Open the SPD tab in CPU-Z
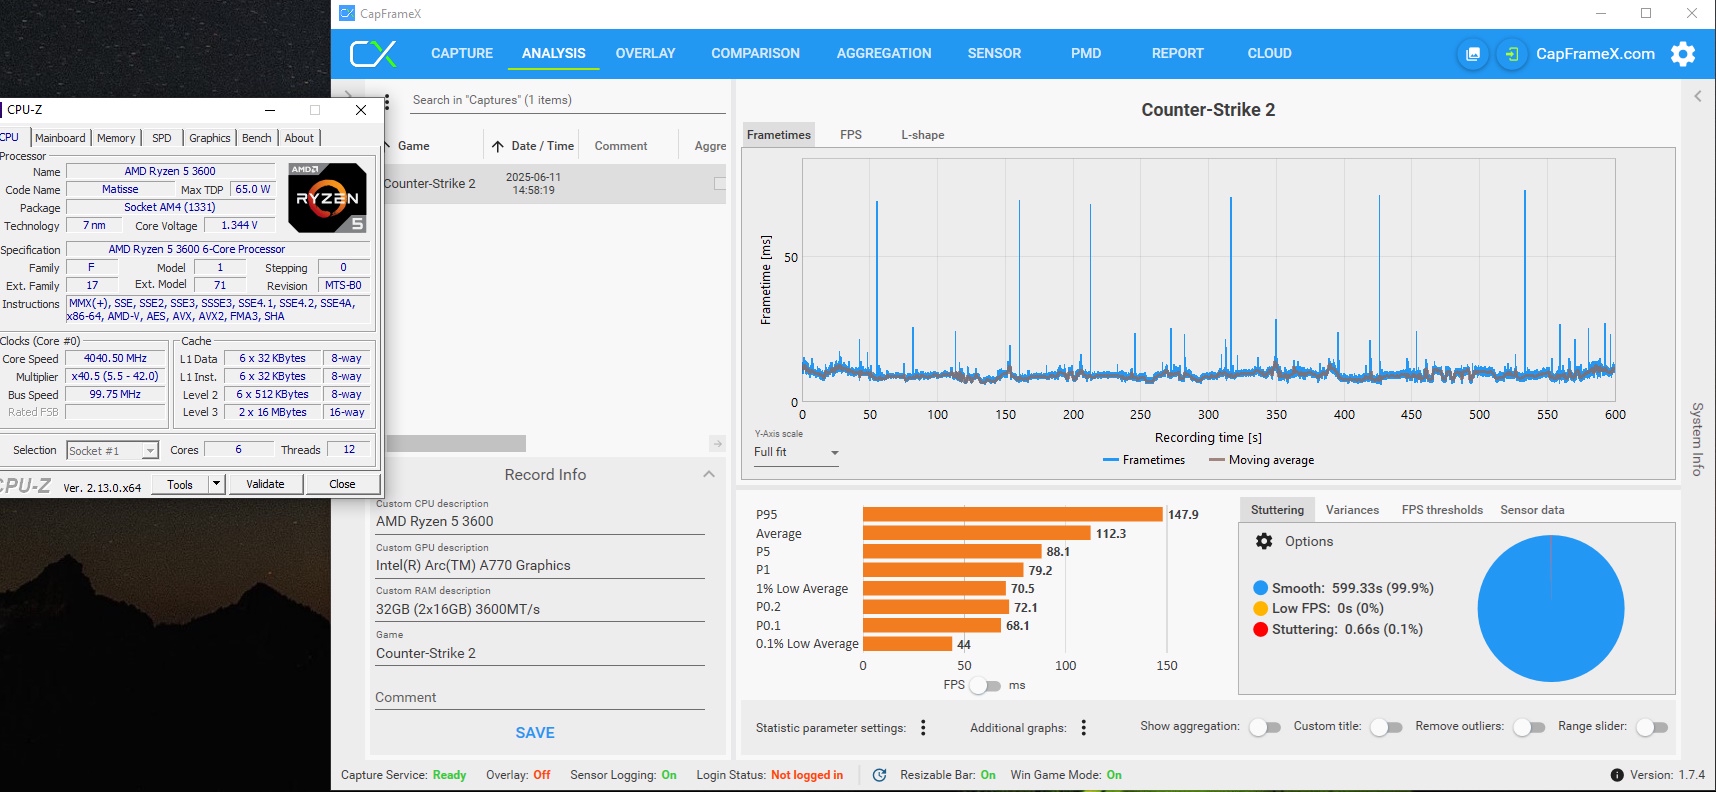The height and width of the screenshot is (792, 1716). (162, 138)
